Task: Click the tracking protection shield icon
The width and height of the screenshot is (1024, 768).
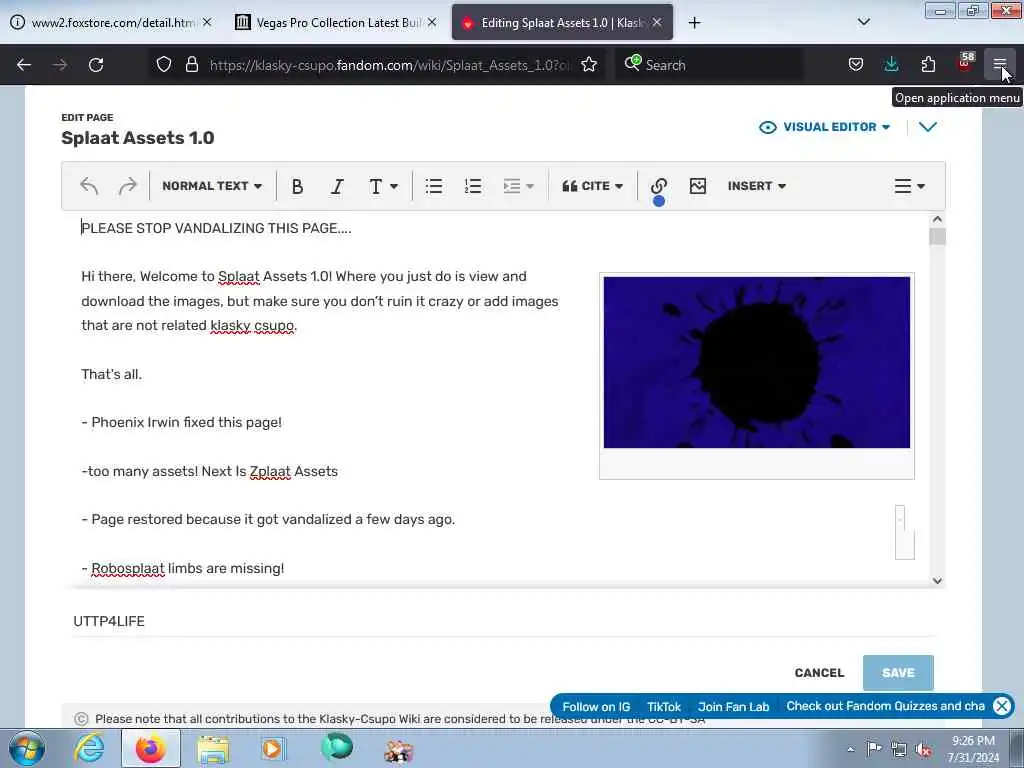Action: 164,64
